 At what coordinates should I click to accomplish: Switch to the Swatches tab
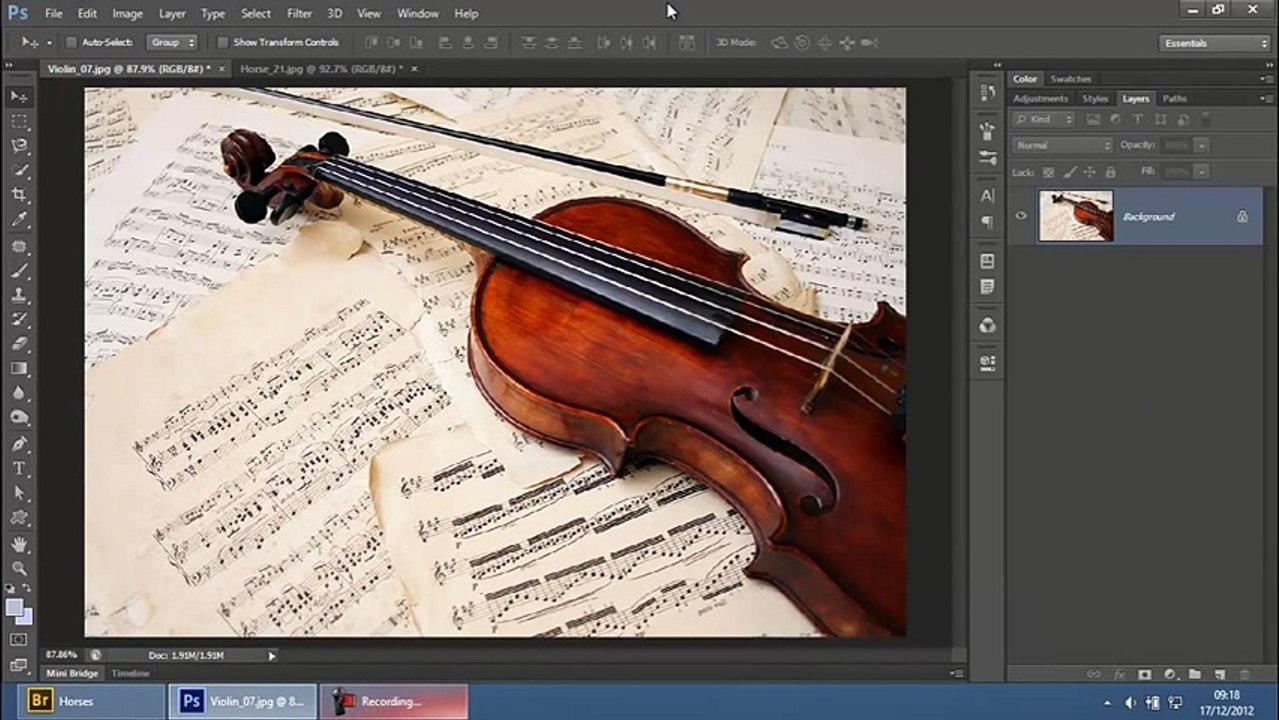(x=1071, y=79)
